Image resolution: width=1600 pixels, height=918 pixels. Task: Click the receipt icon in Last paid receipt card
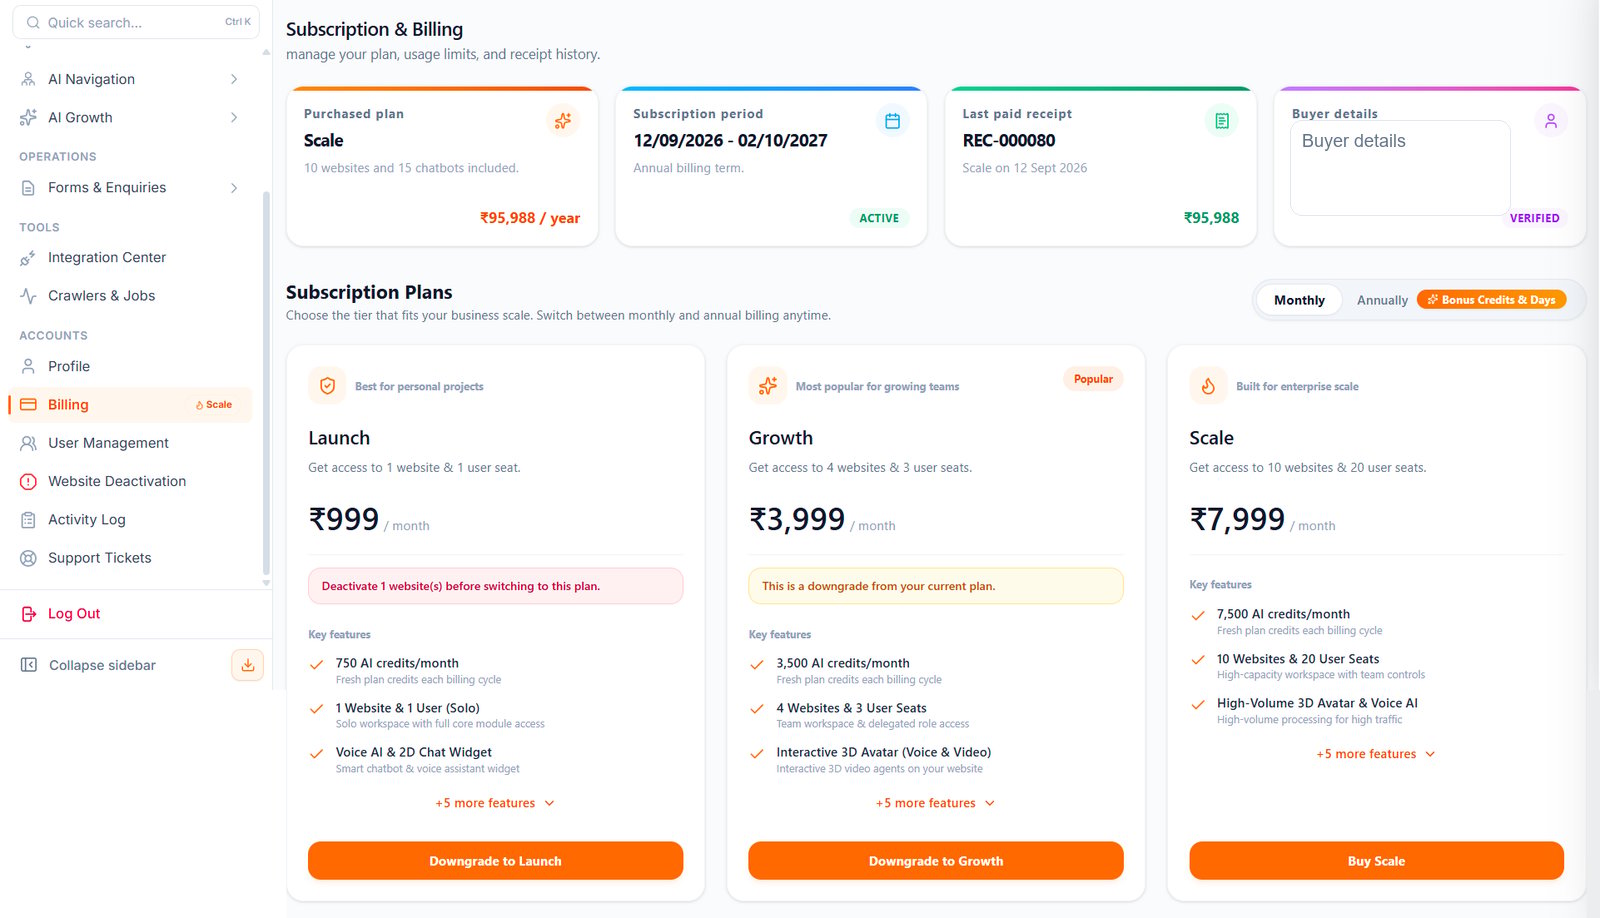pyautogui.click(x=1221, y=121)
